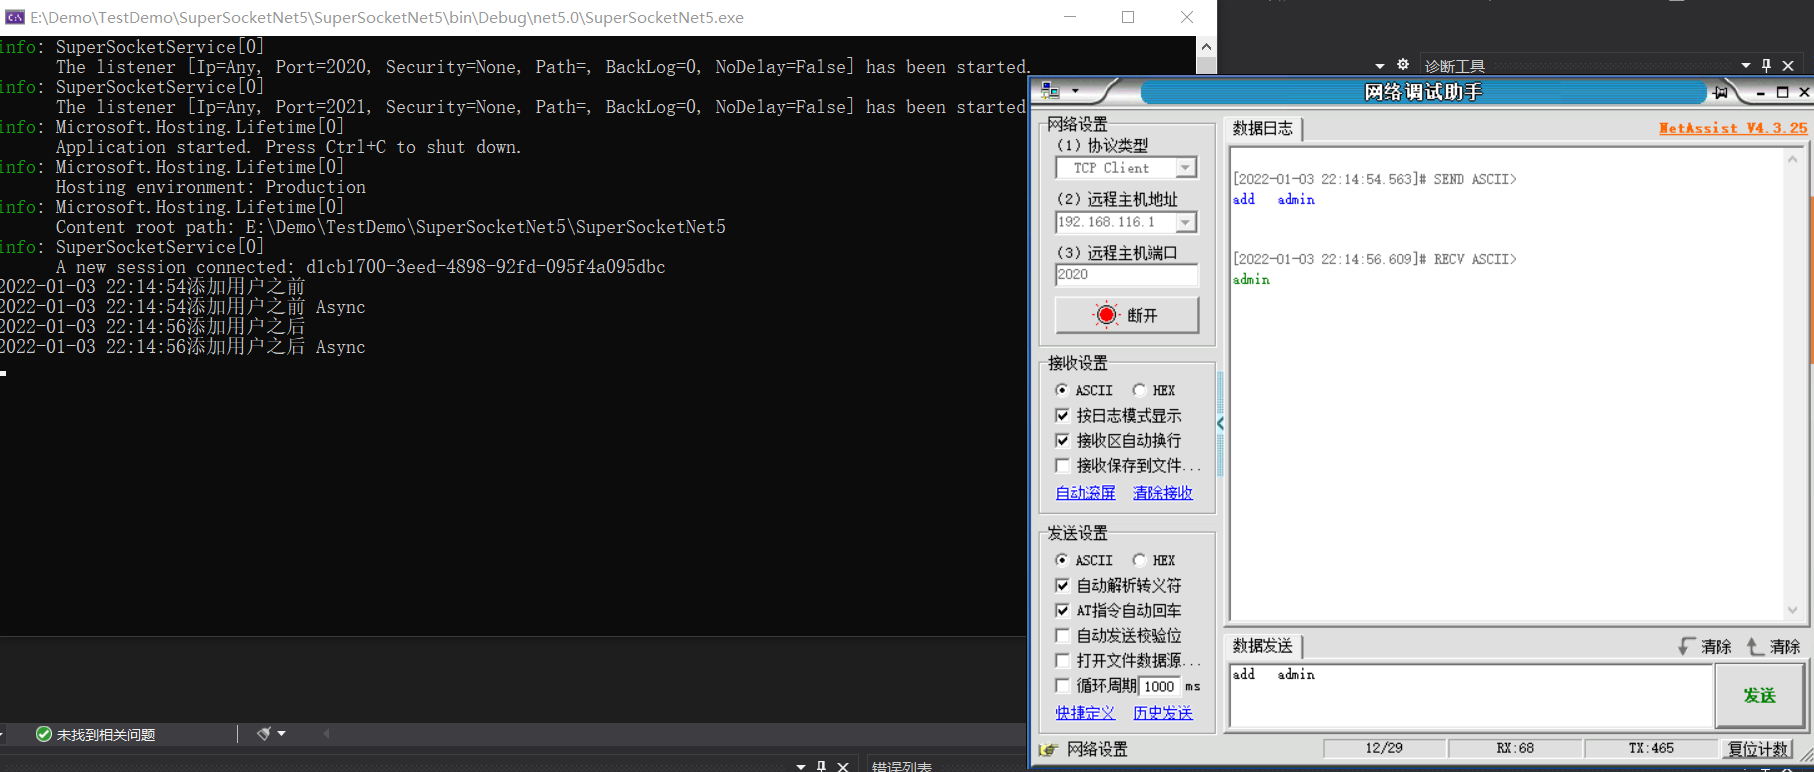Click the down-arrow 清除 icon

[1687, 646]
